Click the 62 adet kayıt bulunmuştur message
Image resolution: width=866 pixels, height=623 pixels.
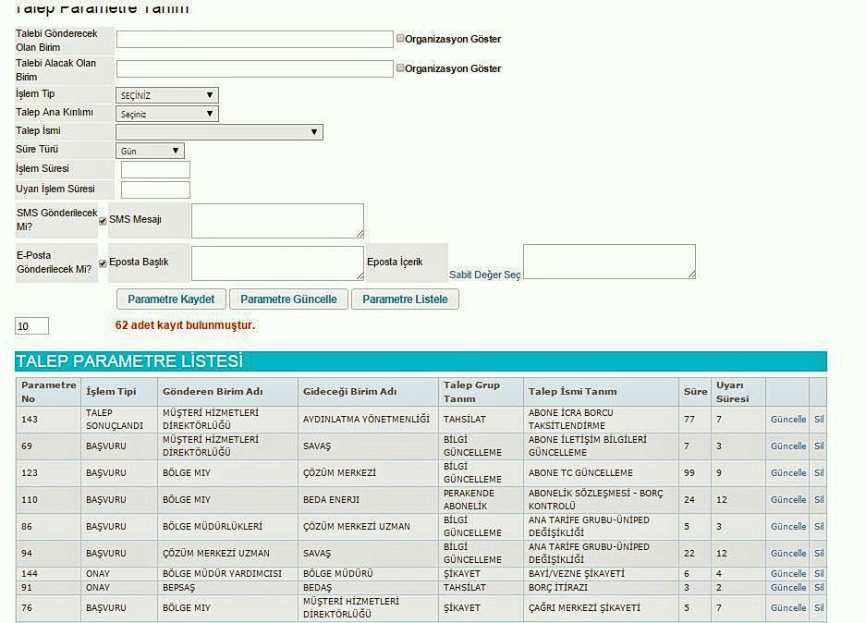pos(185,325)
